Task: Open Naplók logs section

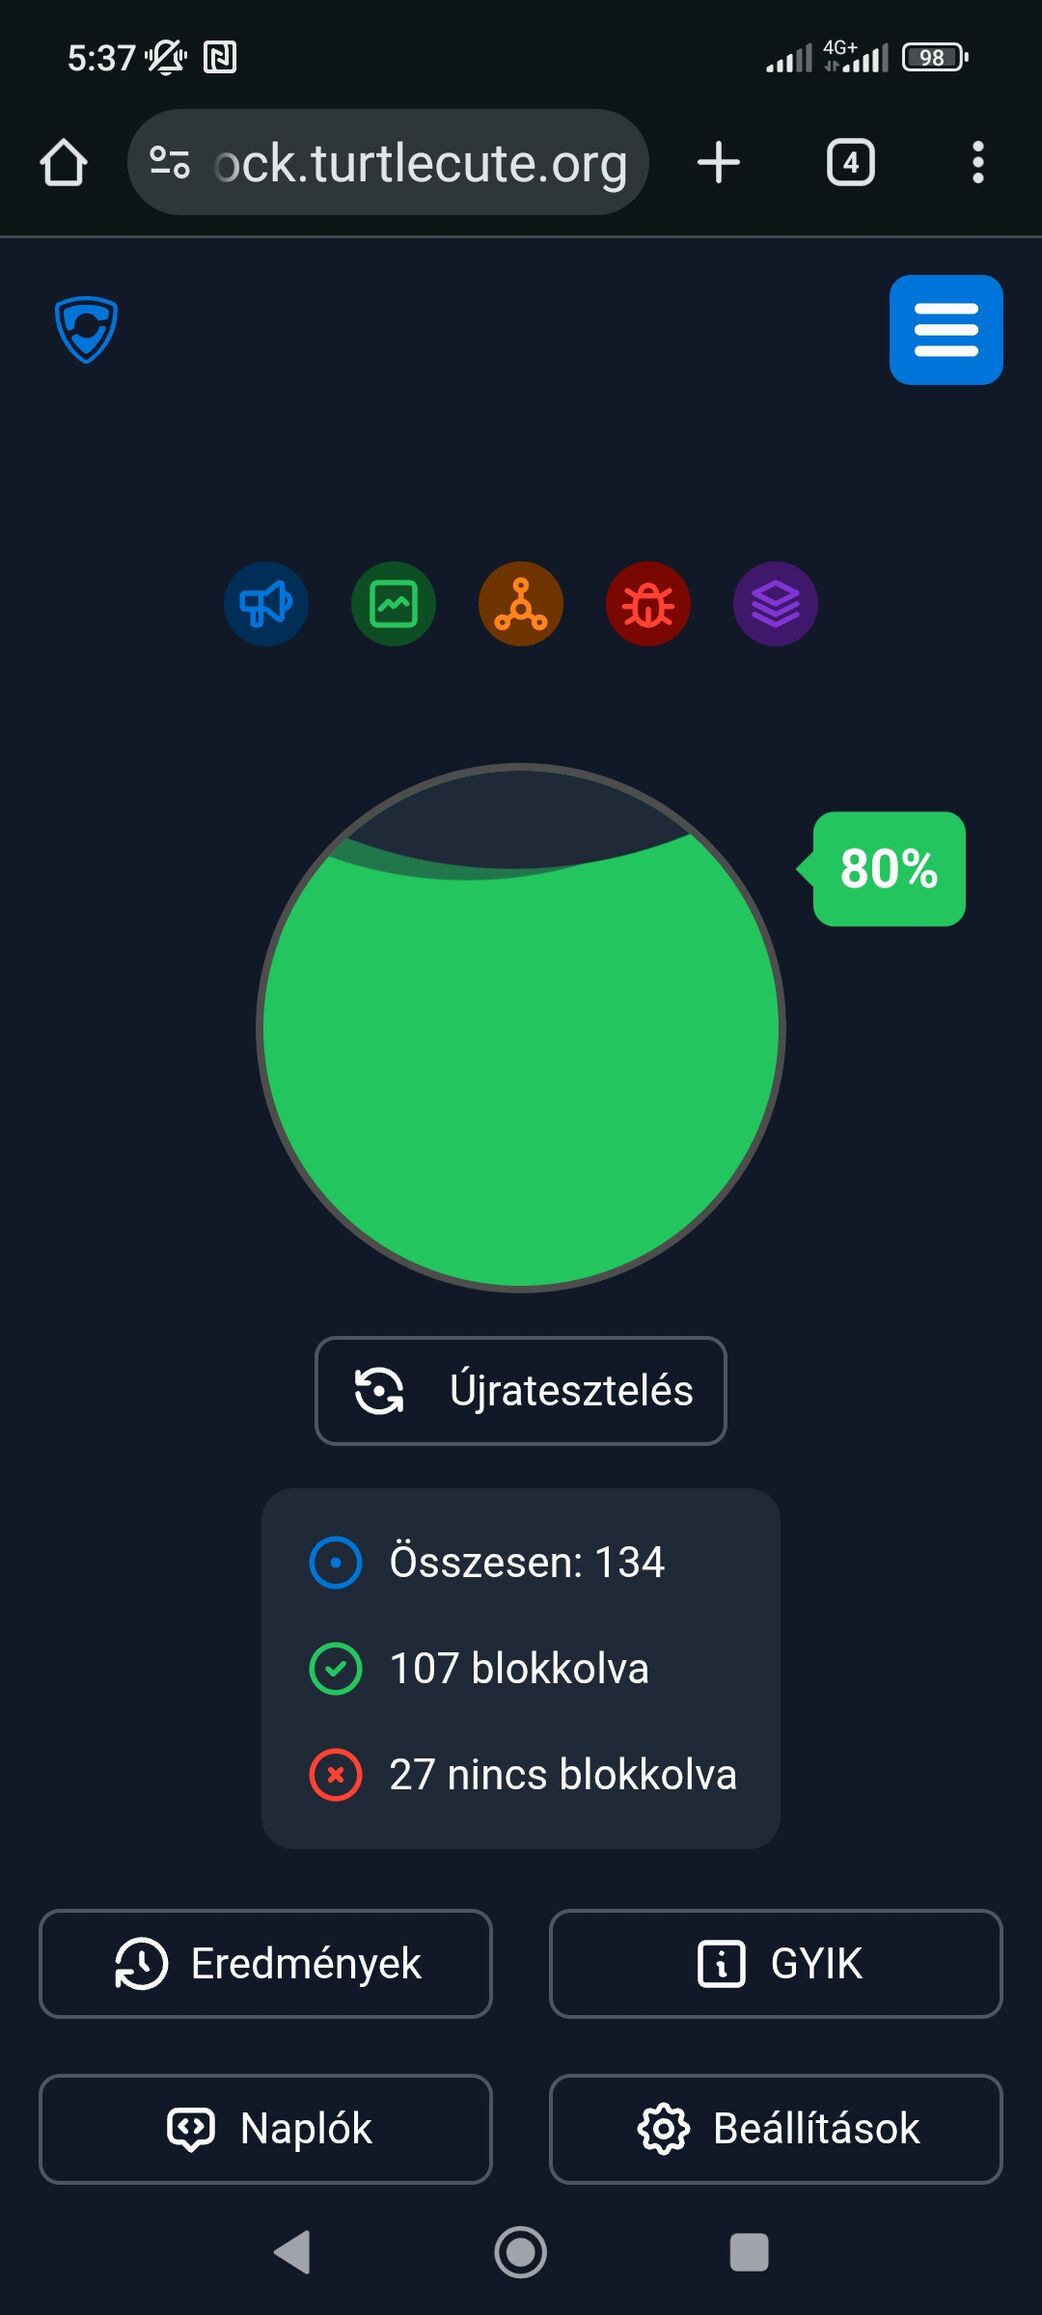Action: pos(266,2128)
